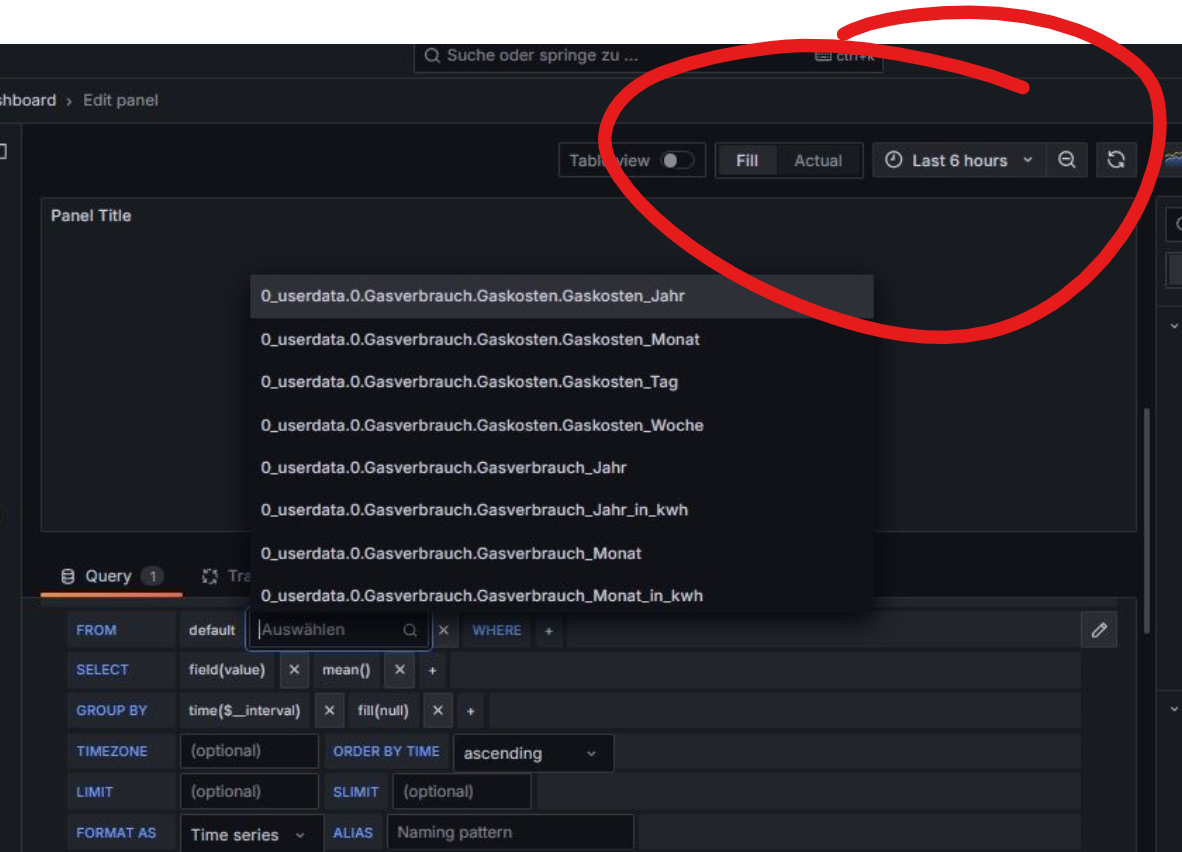Click the search icon in the top search bar
The height and width of the screenshot is (852, 1182).
tap(432, 56)
